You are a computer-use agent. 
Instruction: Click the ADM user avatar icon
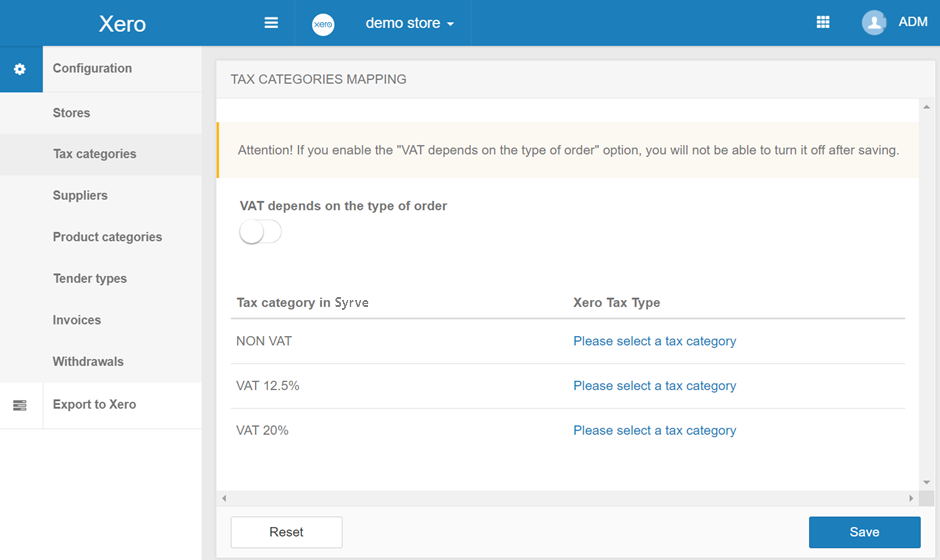(874, 23)
